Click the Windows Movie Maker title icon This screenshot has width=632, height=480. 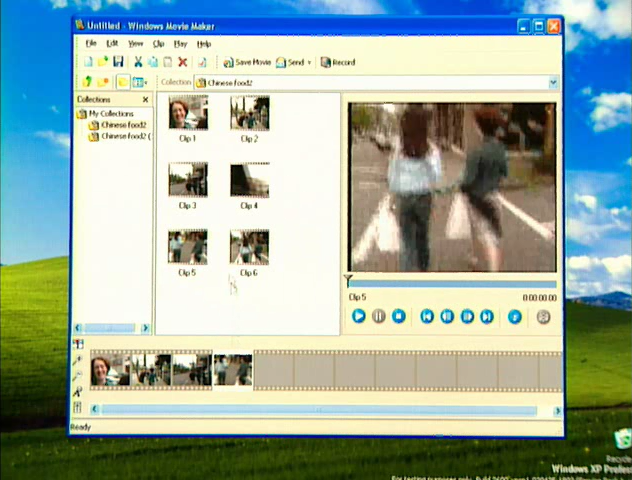pos(80,25)
